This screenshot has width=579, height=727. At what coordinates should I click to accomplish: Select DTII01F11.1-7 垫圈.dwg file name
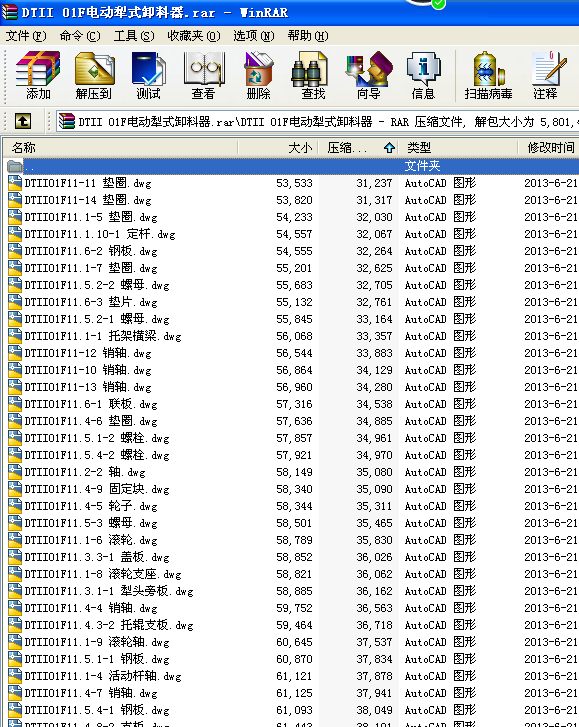click(x=91, y=268)
